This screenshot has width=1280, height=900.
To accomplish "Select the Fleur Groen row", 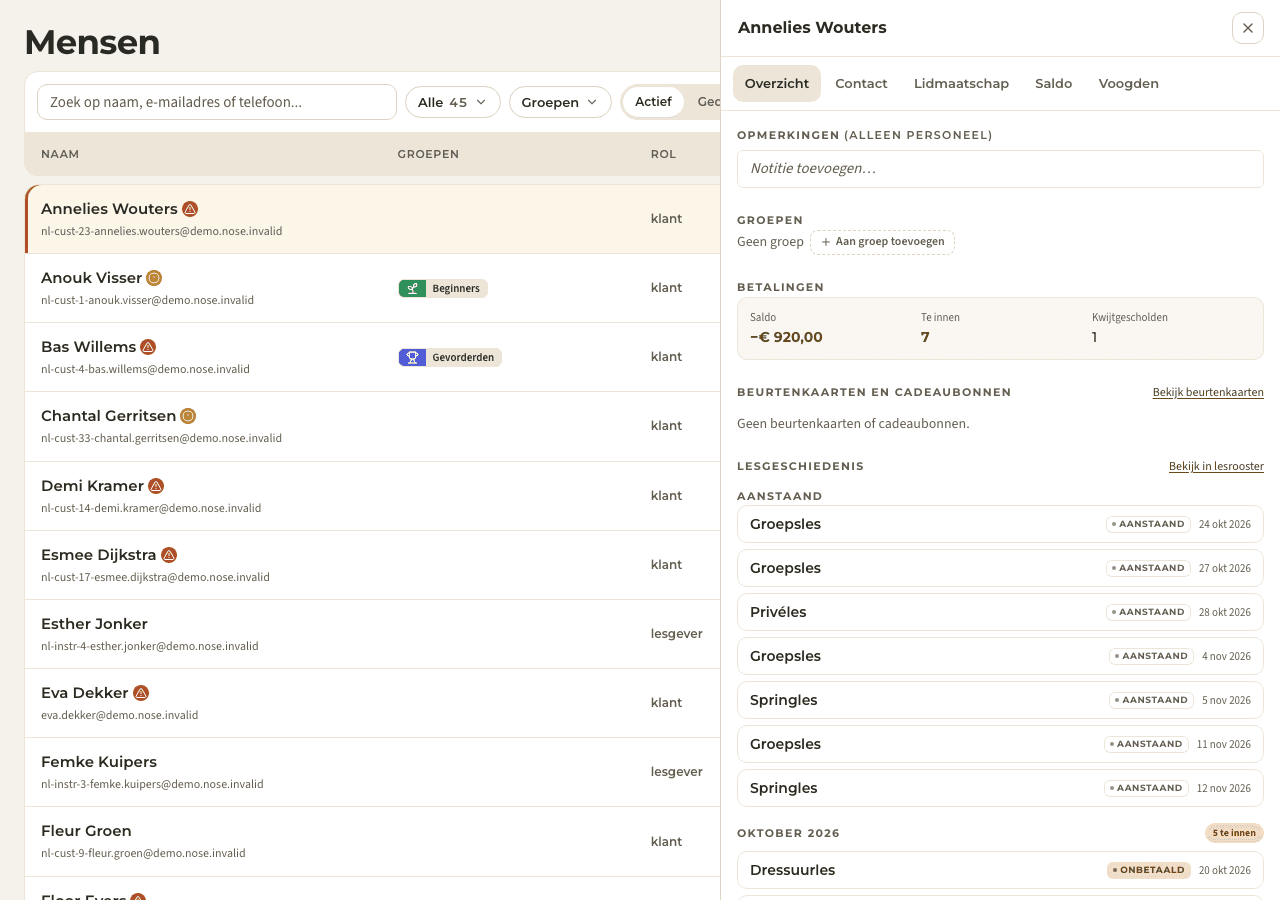I will pyautogui.click(x=373, y=841).
